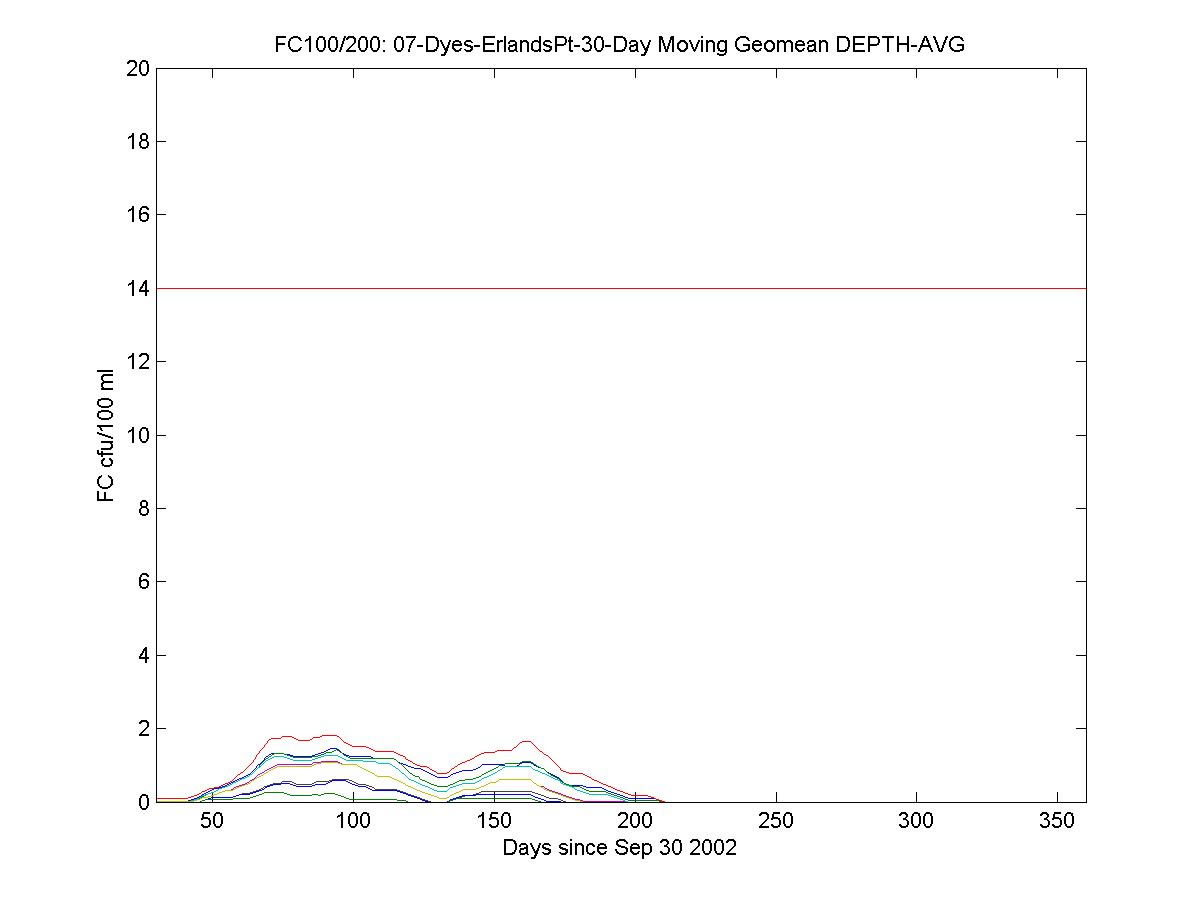Select the x-axis tick label 300
The image size is (1200, 901).
click(x=917, y=822)
